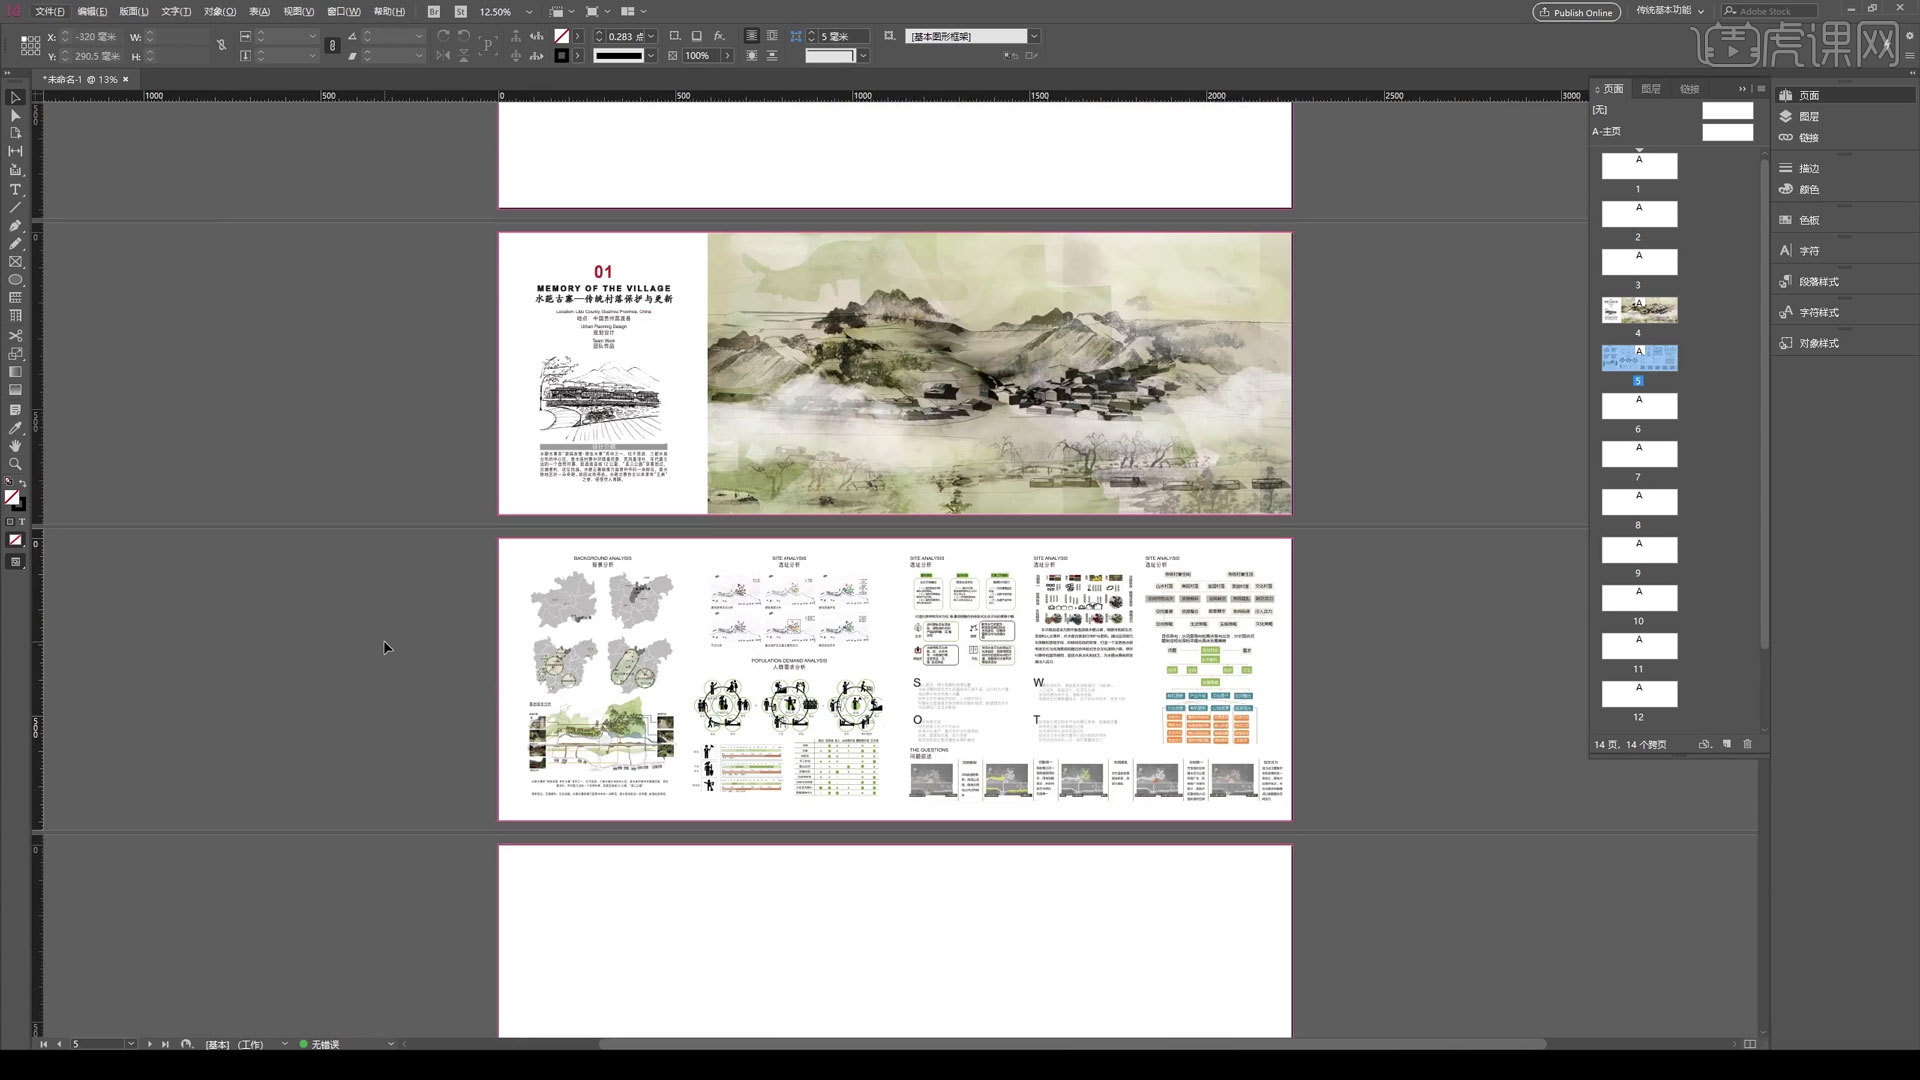
Task: Open Adobe Stock with the St icon
Action: coord(460,12)
